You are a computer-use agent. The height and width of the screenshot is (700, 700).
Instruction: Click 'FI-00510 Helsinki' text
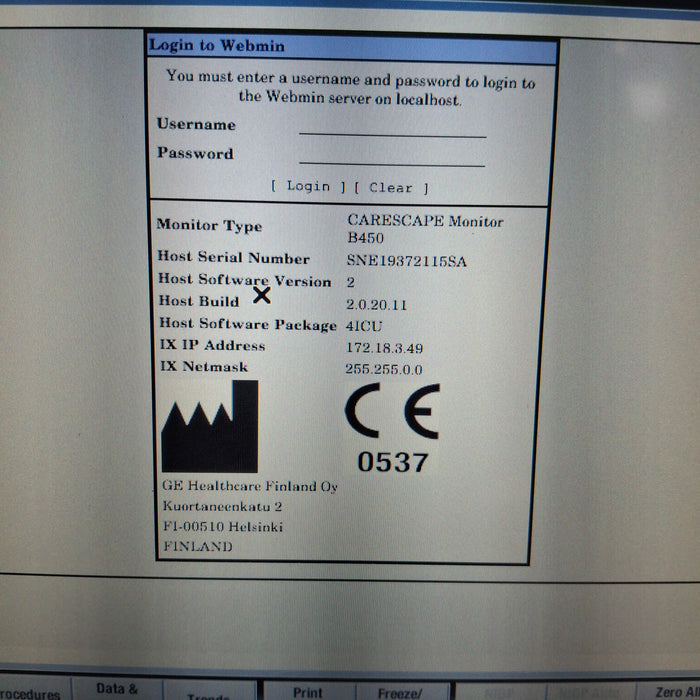pyautogui.click(x=223, y=527)
